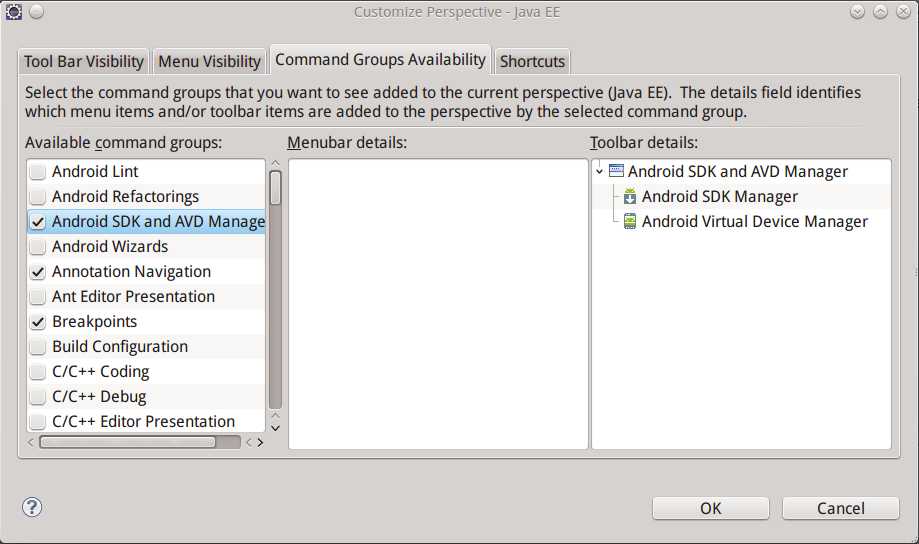Enable the C/C++ Coding checkbox
Screen dimensions: 919x544
coord(38,372)
